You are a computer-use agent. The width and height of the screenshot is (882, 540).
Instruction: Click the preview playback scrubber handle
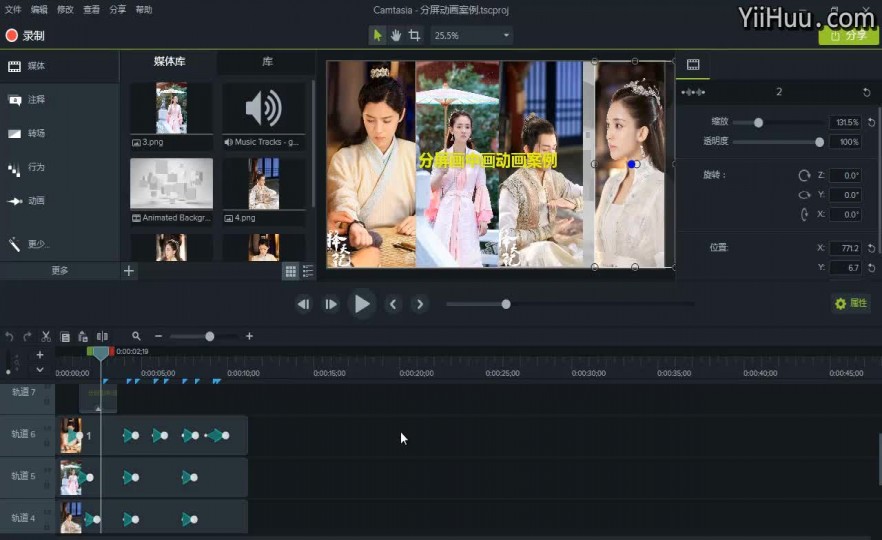pos(506,304)
